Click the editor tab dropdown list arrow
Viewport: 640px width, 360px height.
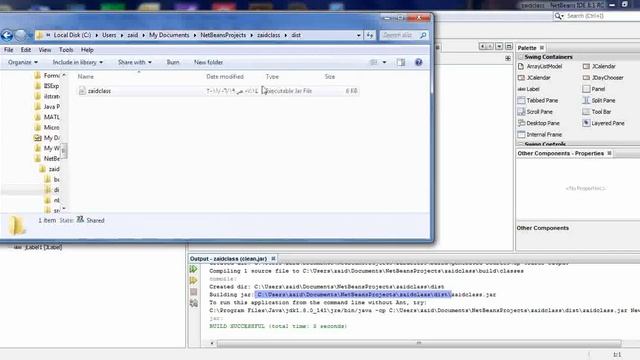coord(499,47)
